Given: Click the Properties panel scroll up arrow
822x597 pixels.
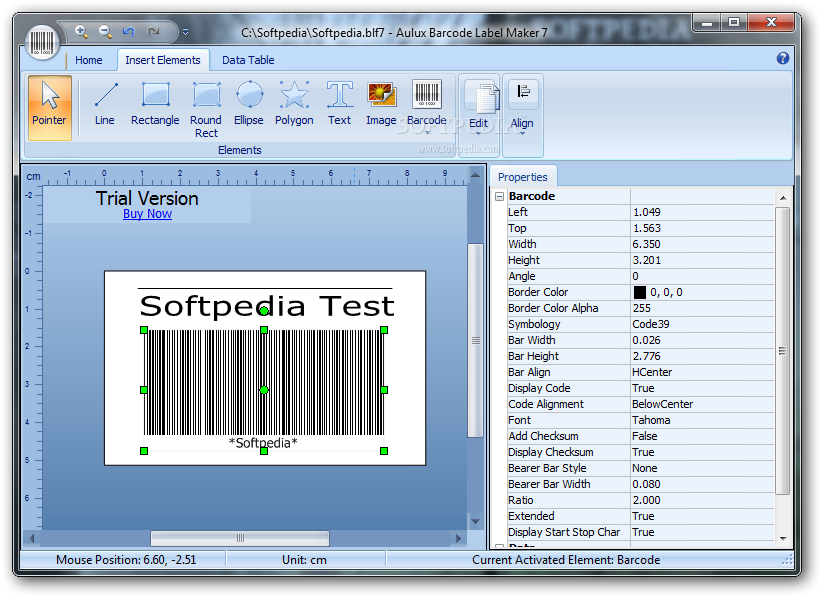Looking at the screenshot, I should (x=783, y=198).
